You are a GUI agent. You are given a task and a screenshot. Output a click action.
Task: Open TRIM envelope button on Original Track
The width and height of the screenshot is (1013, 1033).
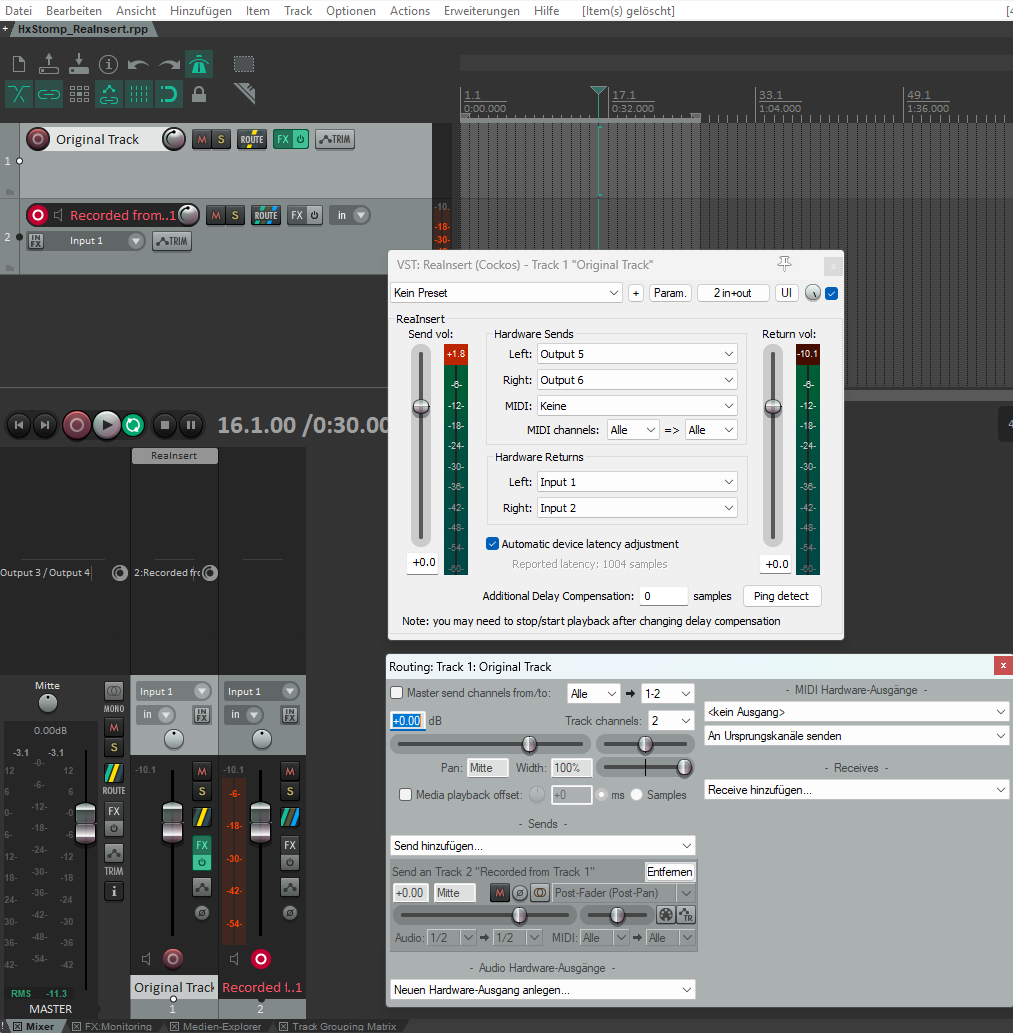click(335, 139)
